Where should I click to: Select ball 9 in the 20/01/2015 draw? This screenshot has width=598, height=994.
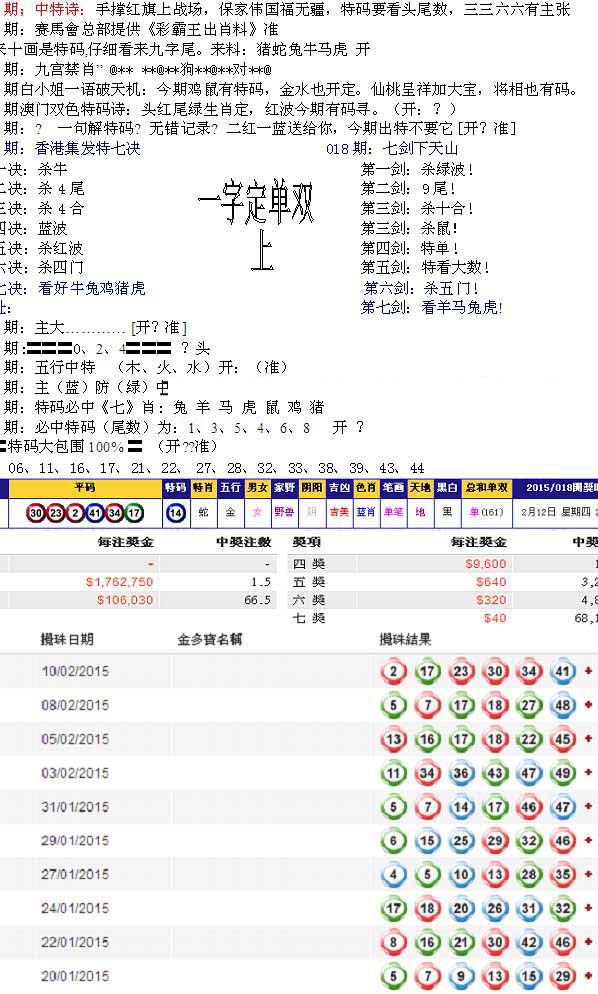[x=461, y=976]
